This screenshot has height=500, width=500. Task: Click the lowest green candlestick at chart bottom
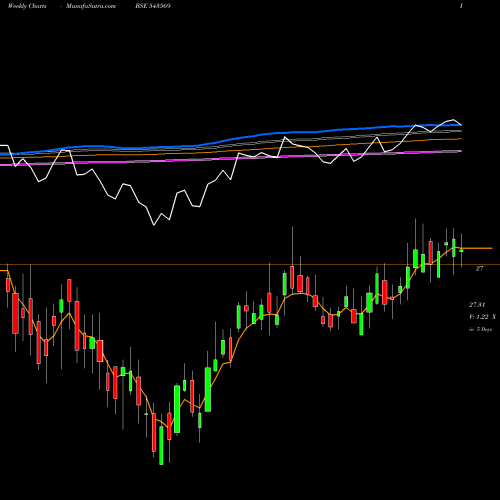click(161, 445)
